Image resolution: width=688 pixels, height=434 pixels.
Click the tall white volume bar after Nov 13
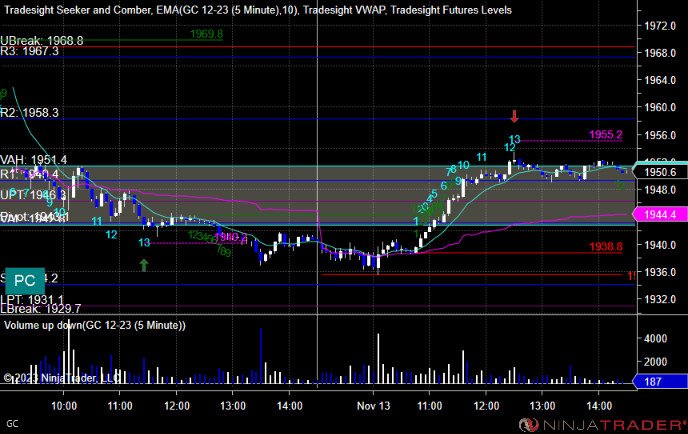(x=378, y=359)
